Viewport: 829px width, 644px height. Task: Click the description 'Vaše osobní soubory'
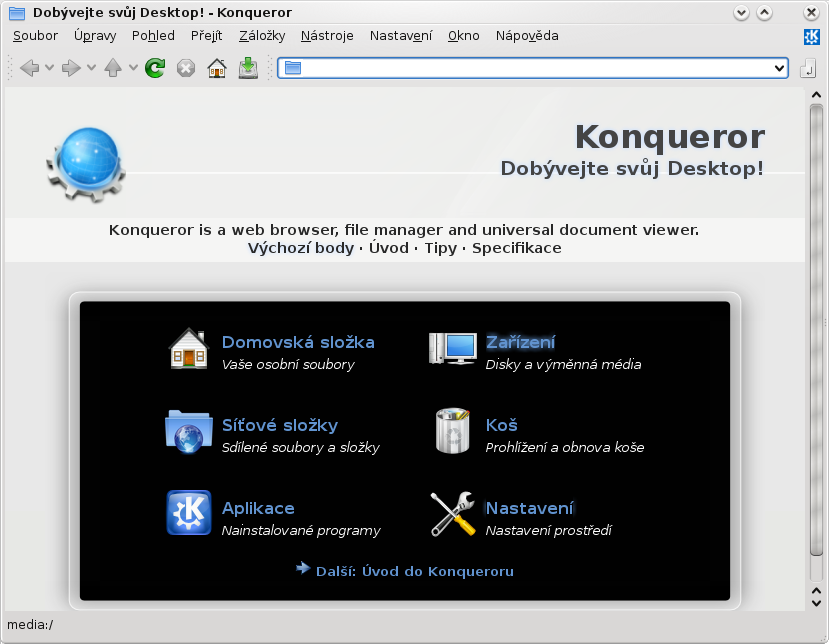pos(288,364)
